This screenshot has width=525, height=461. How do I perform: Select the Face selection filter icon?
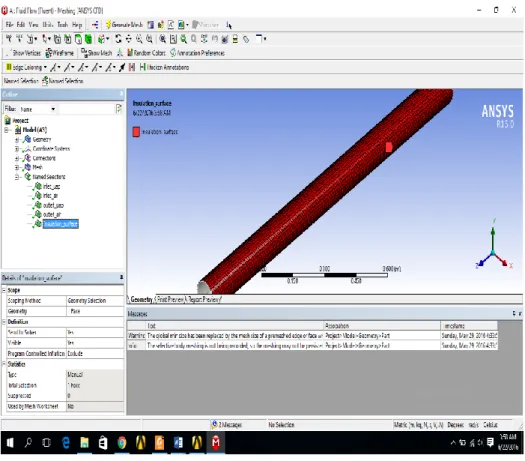[x=78, y=39]
